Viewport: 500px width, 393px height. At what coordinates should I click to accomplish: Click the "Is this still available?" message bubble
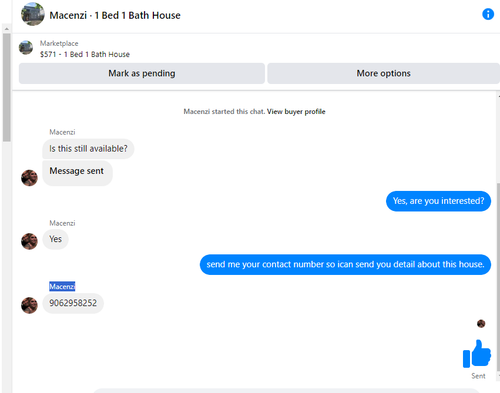[88, 149]
